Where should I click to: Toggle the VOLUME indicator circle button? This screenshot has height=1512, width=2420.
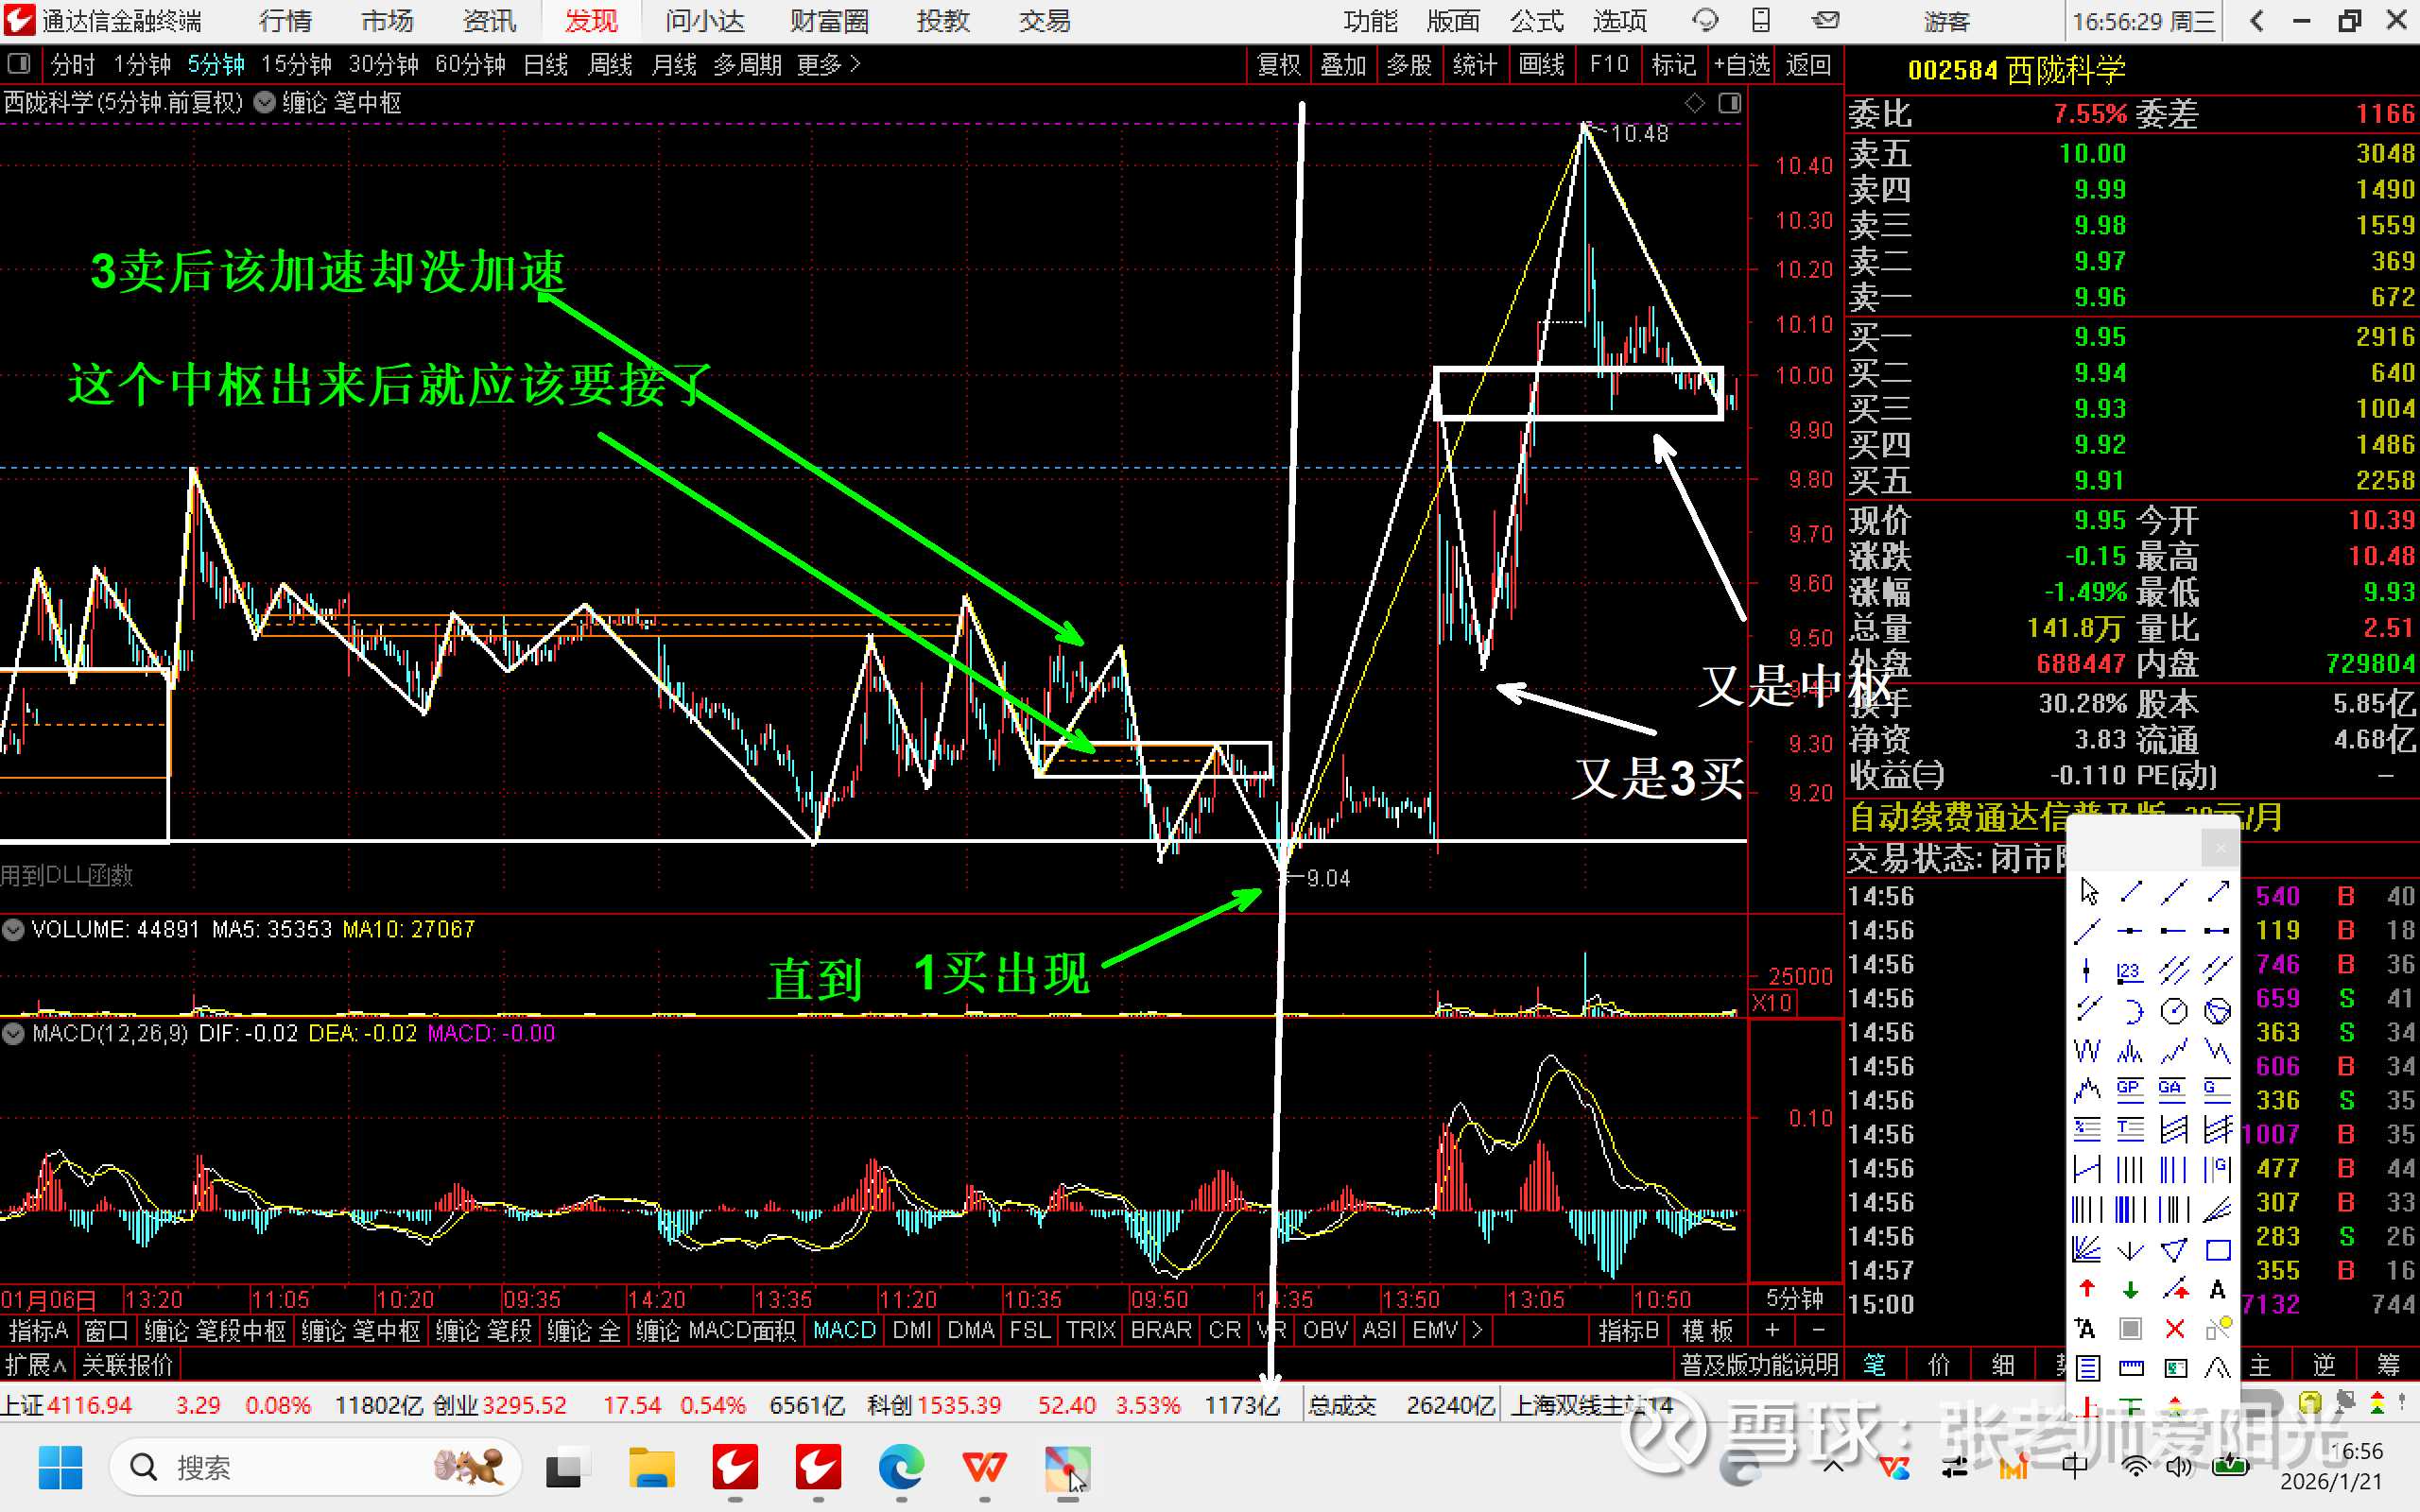[13, 930]
